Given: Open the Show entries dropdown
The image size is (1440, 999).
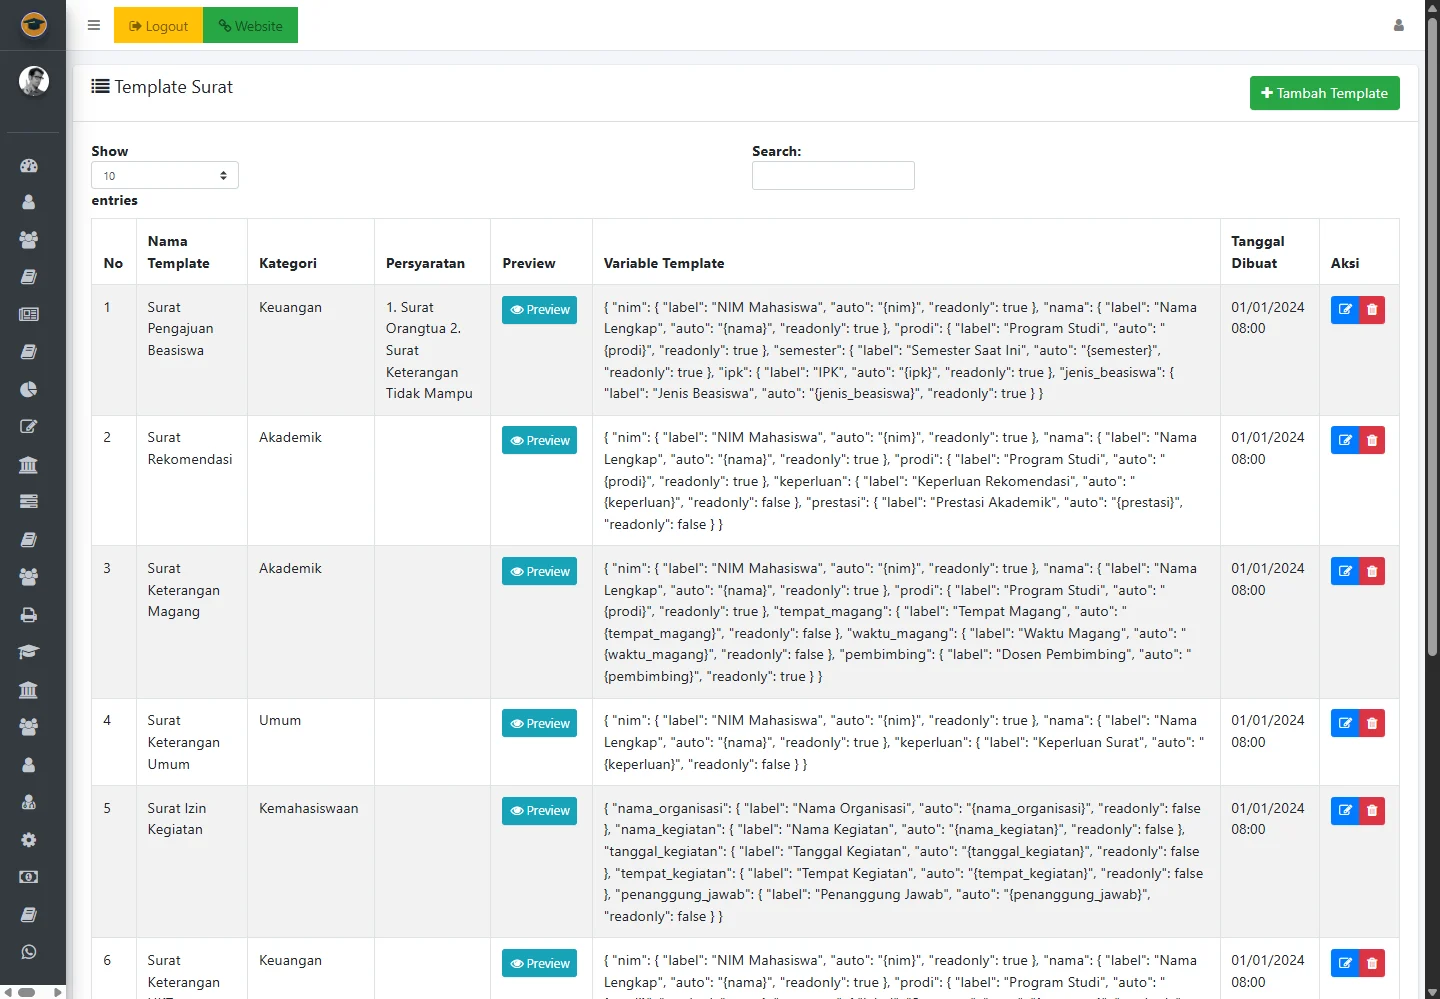Looking at the screenshot, I should (x=165, y=176).
